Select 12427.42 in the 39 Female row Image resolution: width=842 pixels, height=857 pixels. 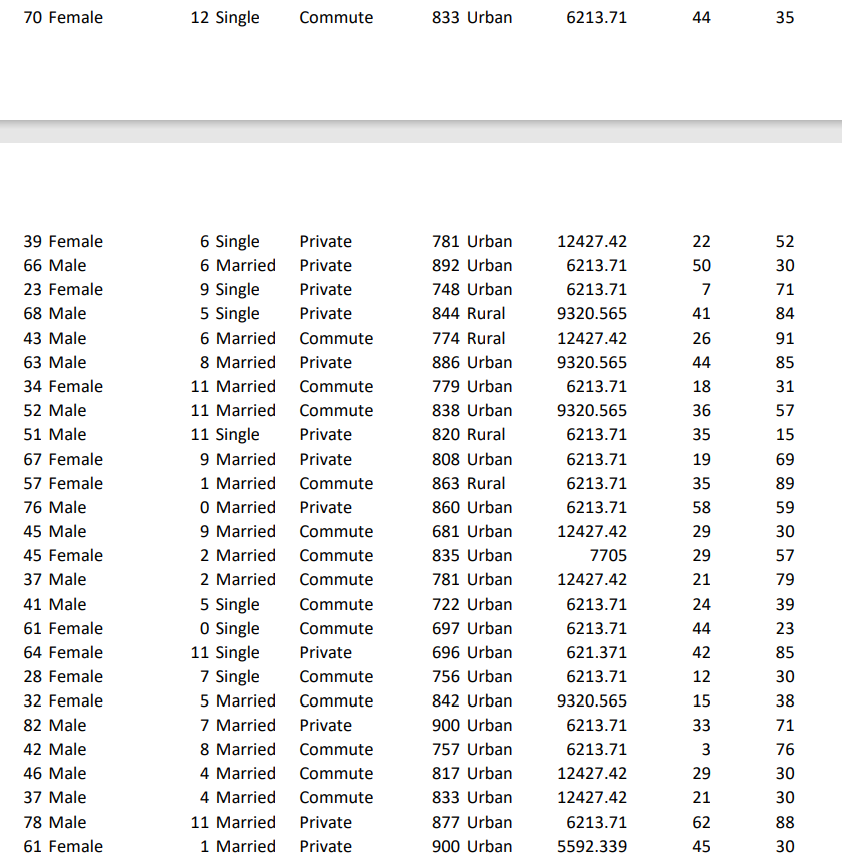pyautogui.click(x=592, y=242)
